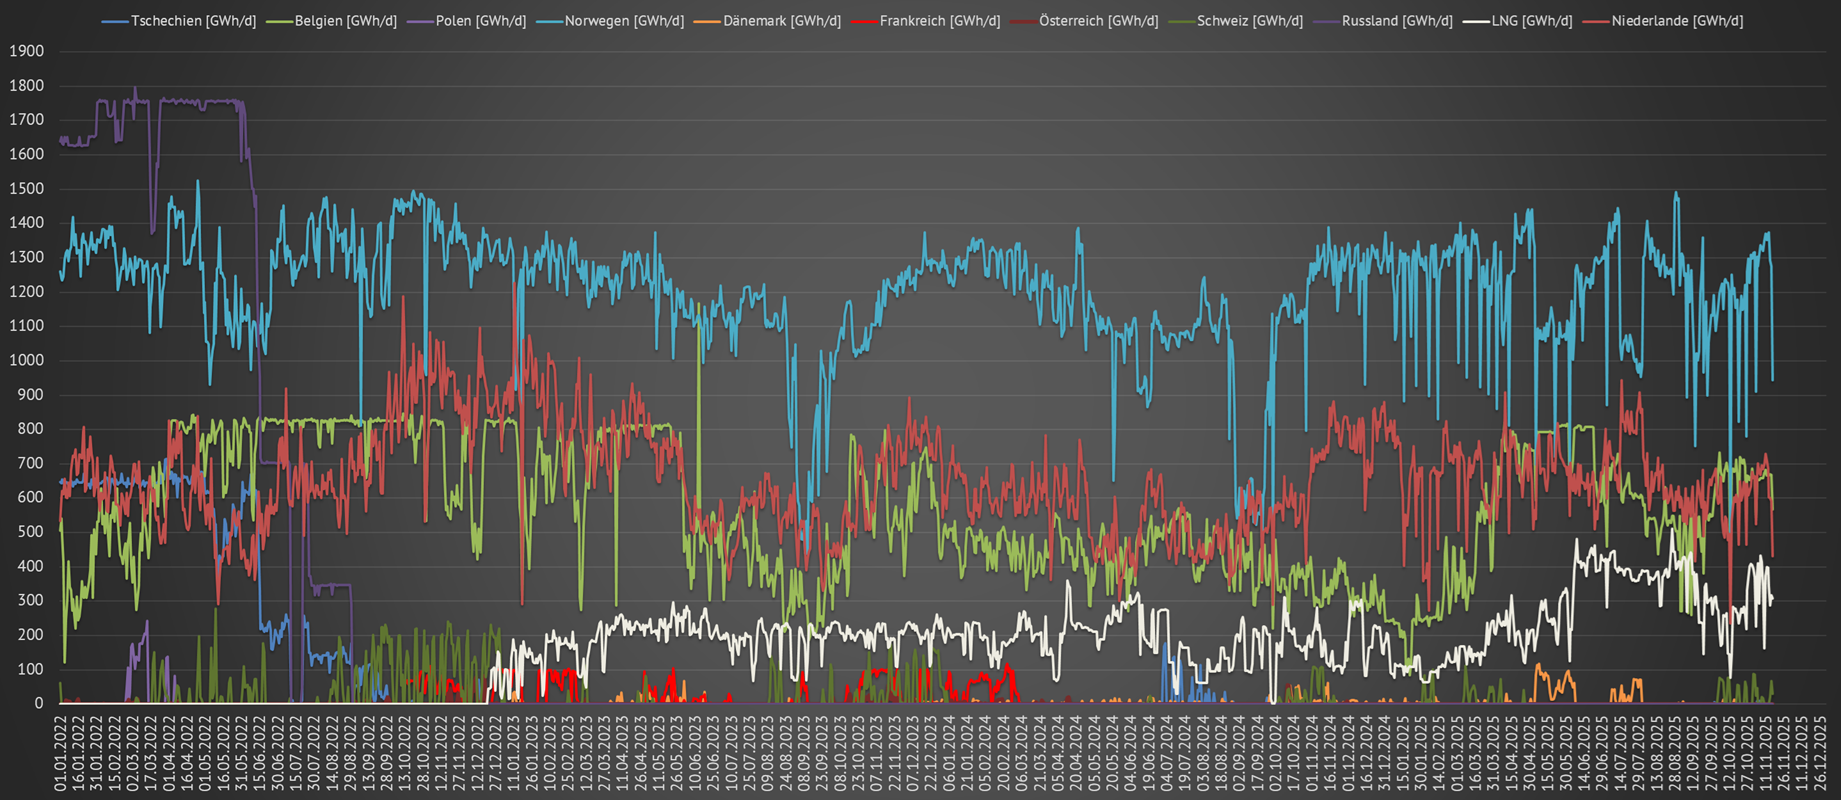This screenshot has width=1841, height=800.
Task: Click the Russland [GWh/d] legend item
Action: point(1397,21)
